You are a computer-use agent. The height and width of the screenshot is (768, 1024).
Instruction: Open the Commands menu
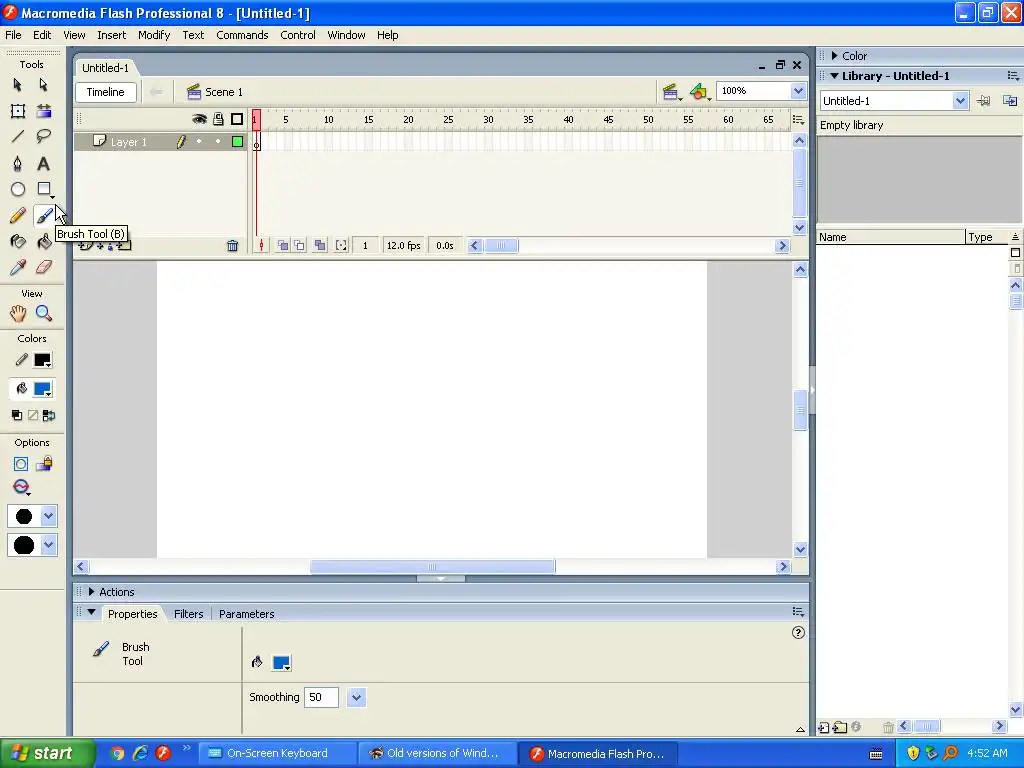(x=242, y=35)
